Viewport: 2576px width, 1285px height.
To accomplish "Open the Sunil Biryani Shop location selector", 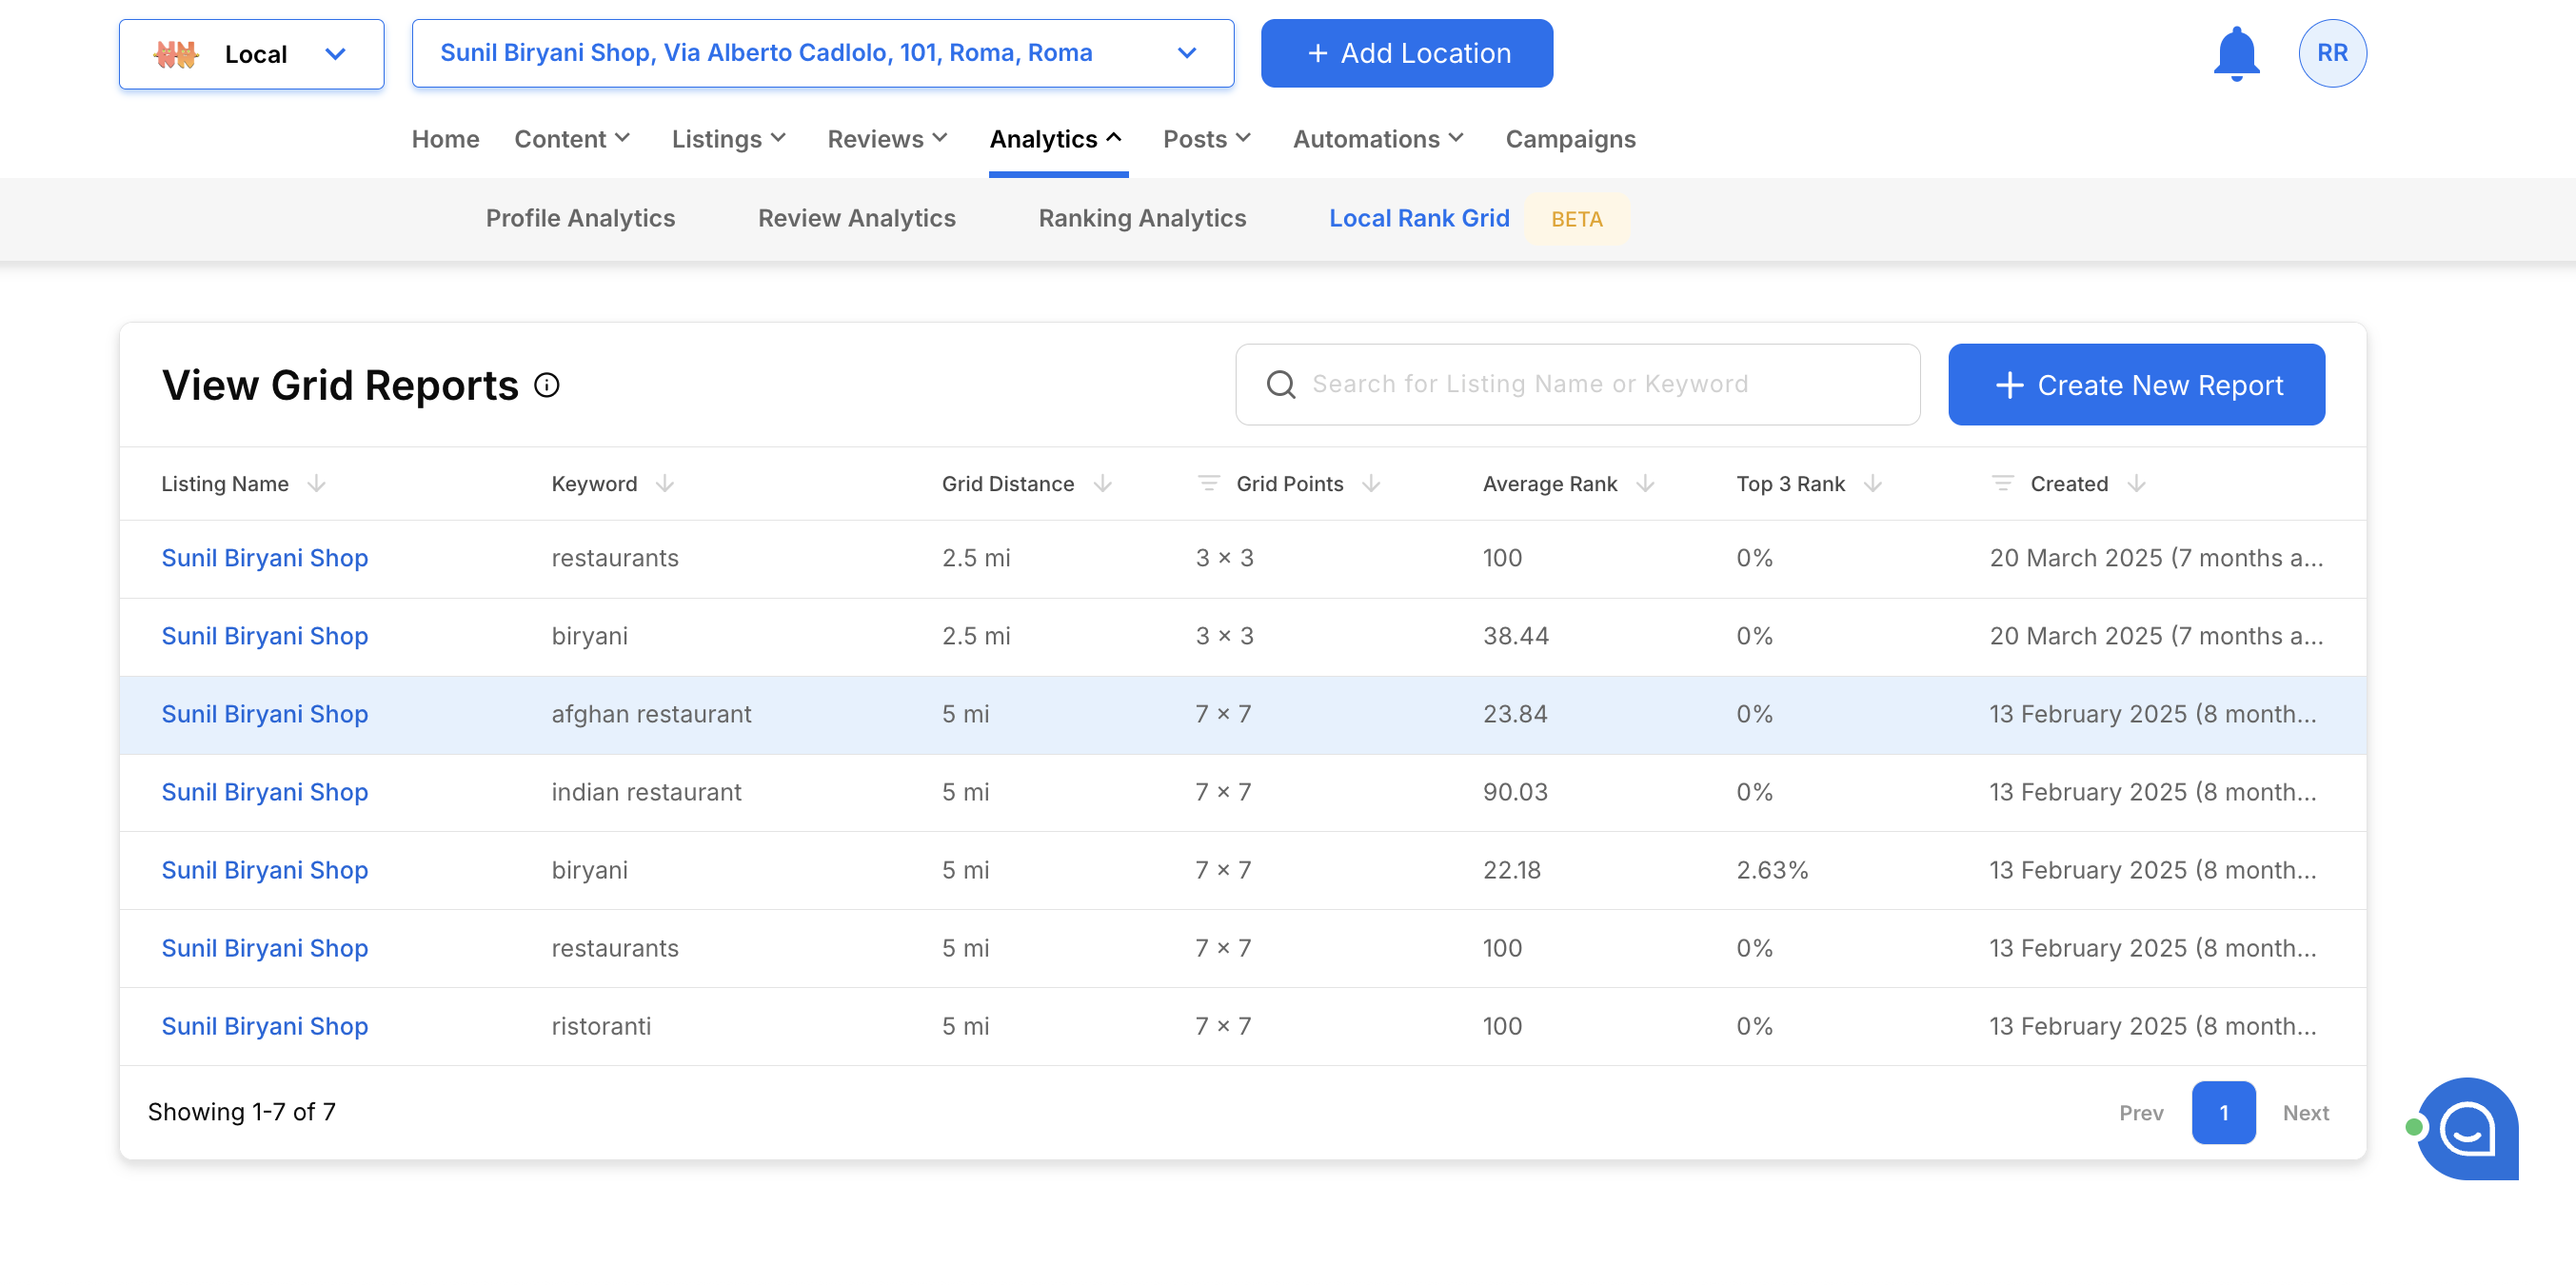I will tap(822, 54).
